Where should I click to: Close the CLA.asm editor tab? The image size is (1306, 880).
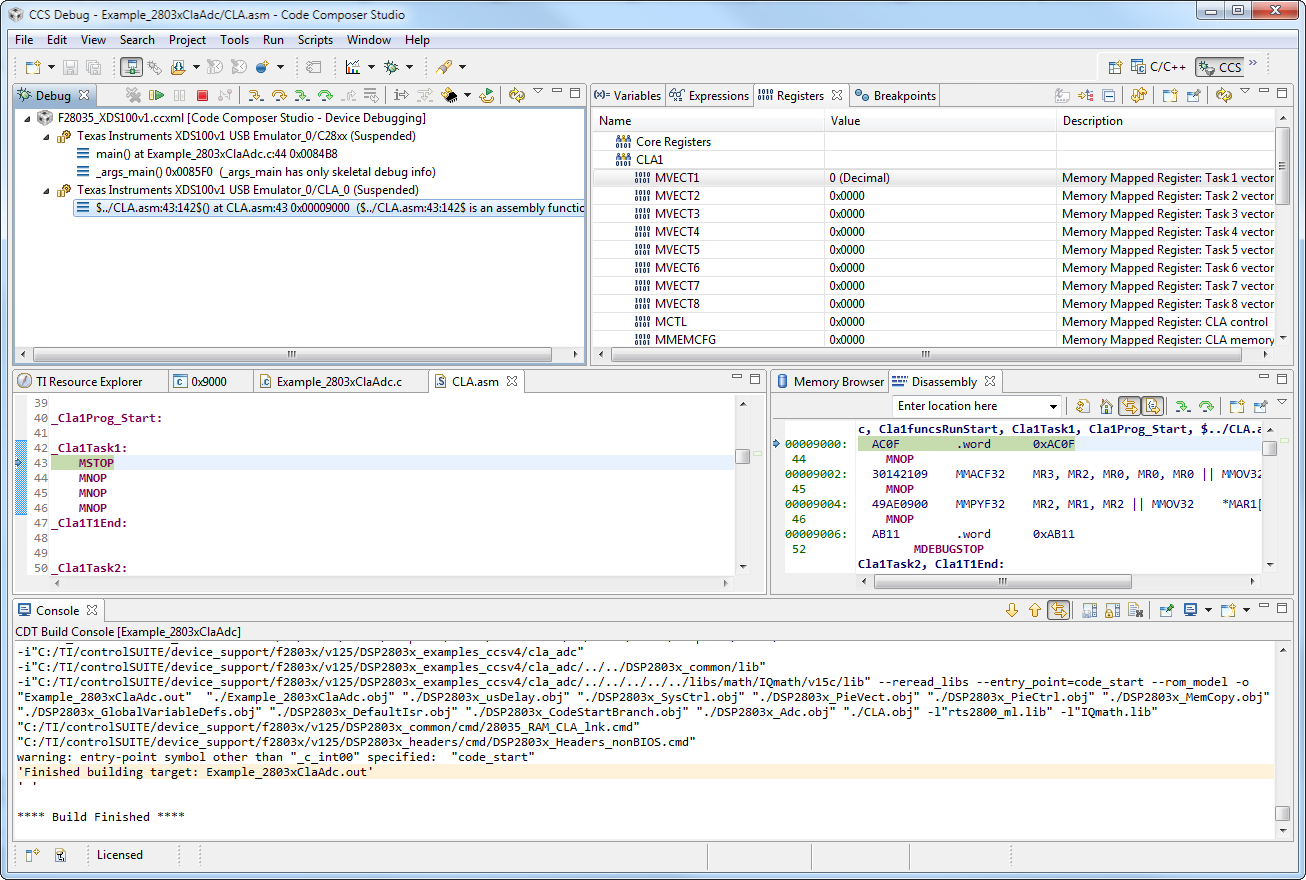[511, 382]
